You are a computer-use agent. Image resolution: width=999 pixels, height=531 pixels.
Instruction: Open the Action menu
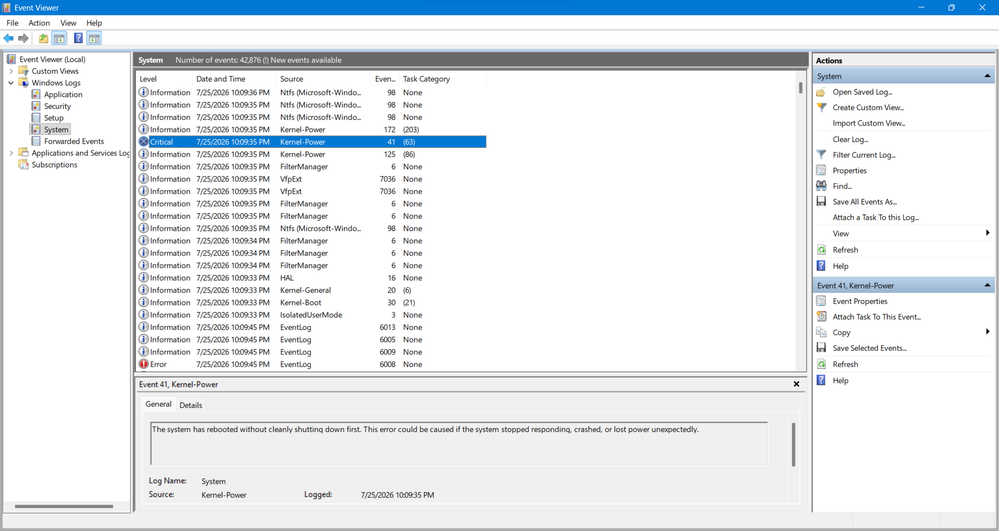39,23
